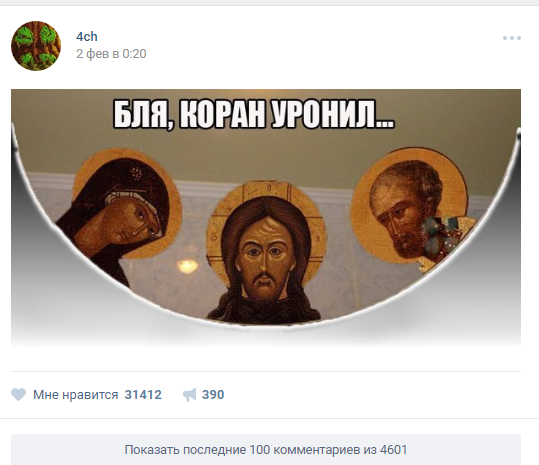Click the repost count 390
Viewport: 539px width, 465px height.
tap(213, 395)
